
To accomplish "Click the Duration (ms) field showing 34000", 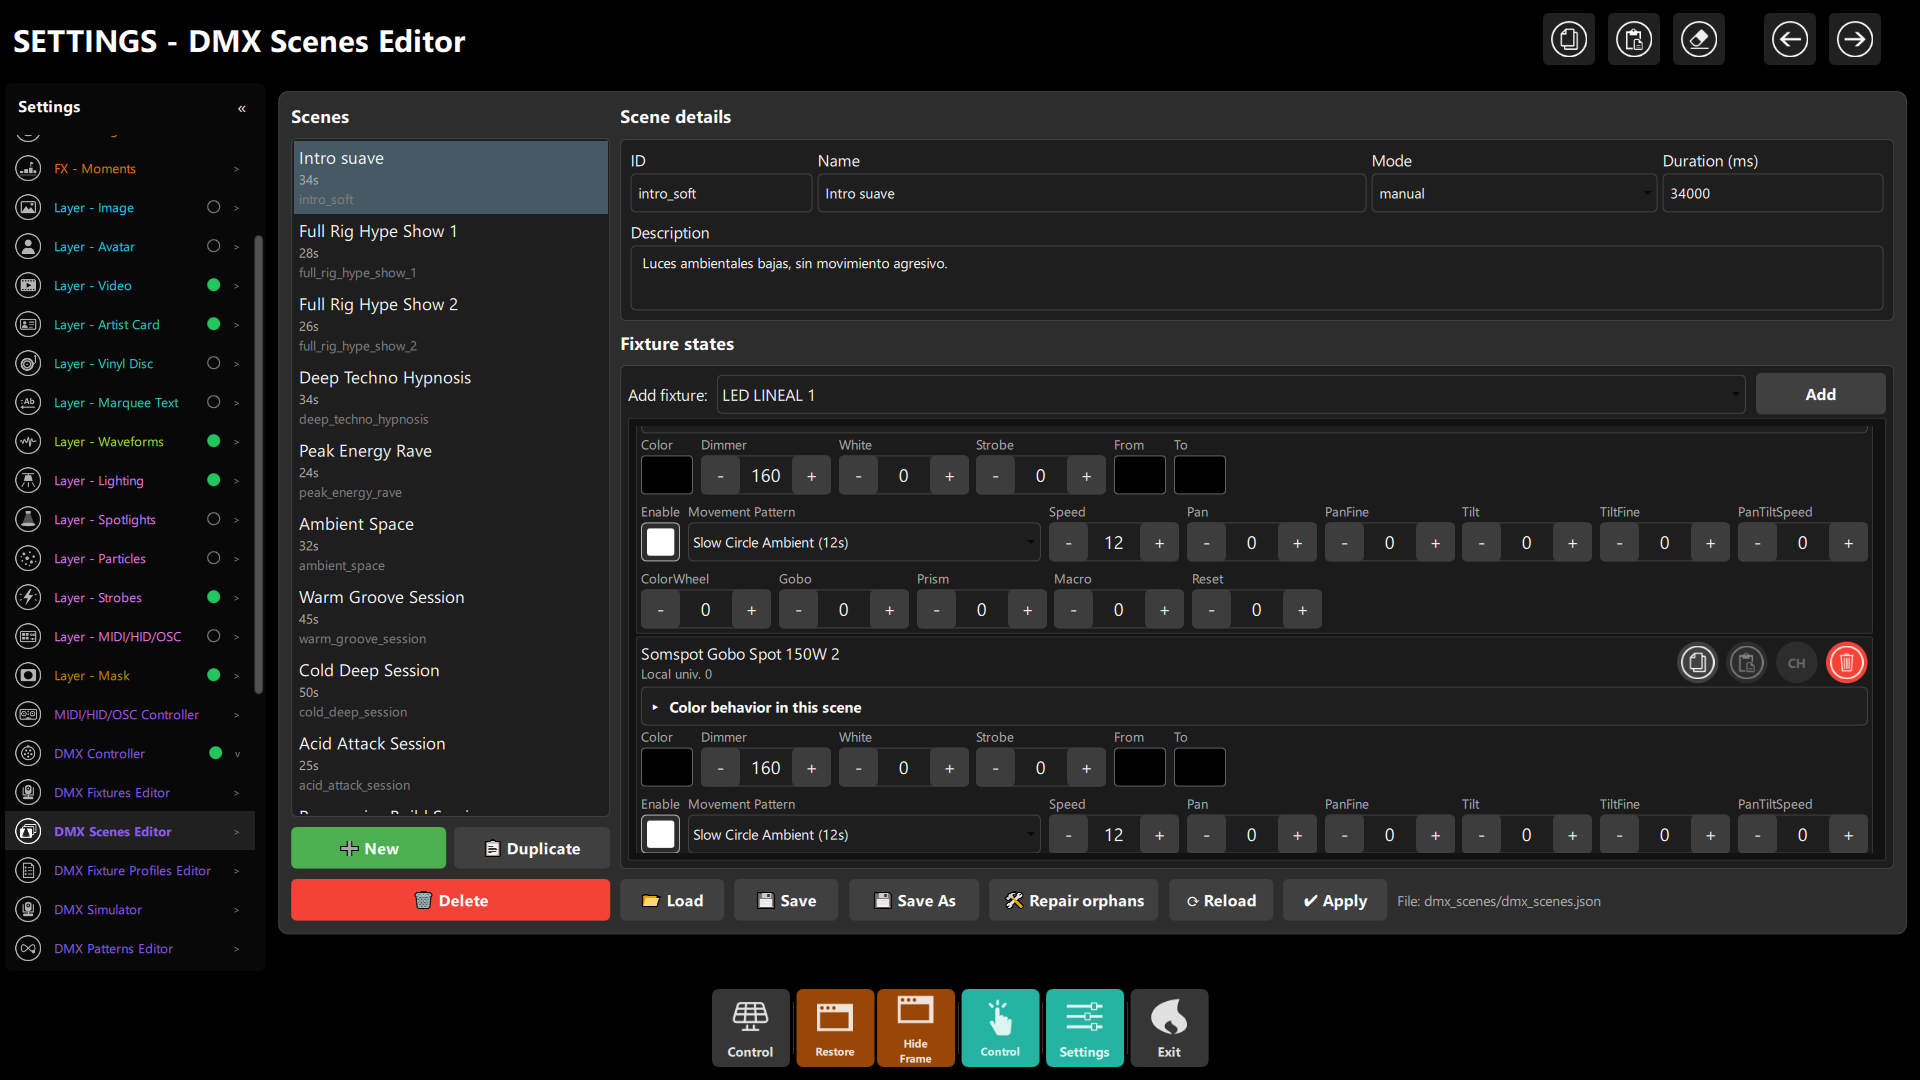I will click(1773, 194).
